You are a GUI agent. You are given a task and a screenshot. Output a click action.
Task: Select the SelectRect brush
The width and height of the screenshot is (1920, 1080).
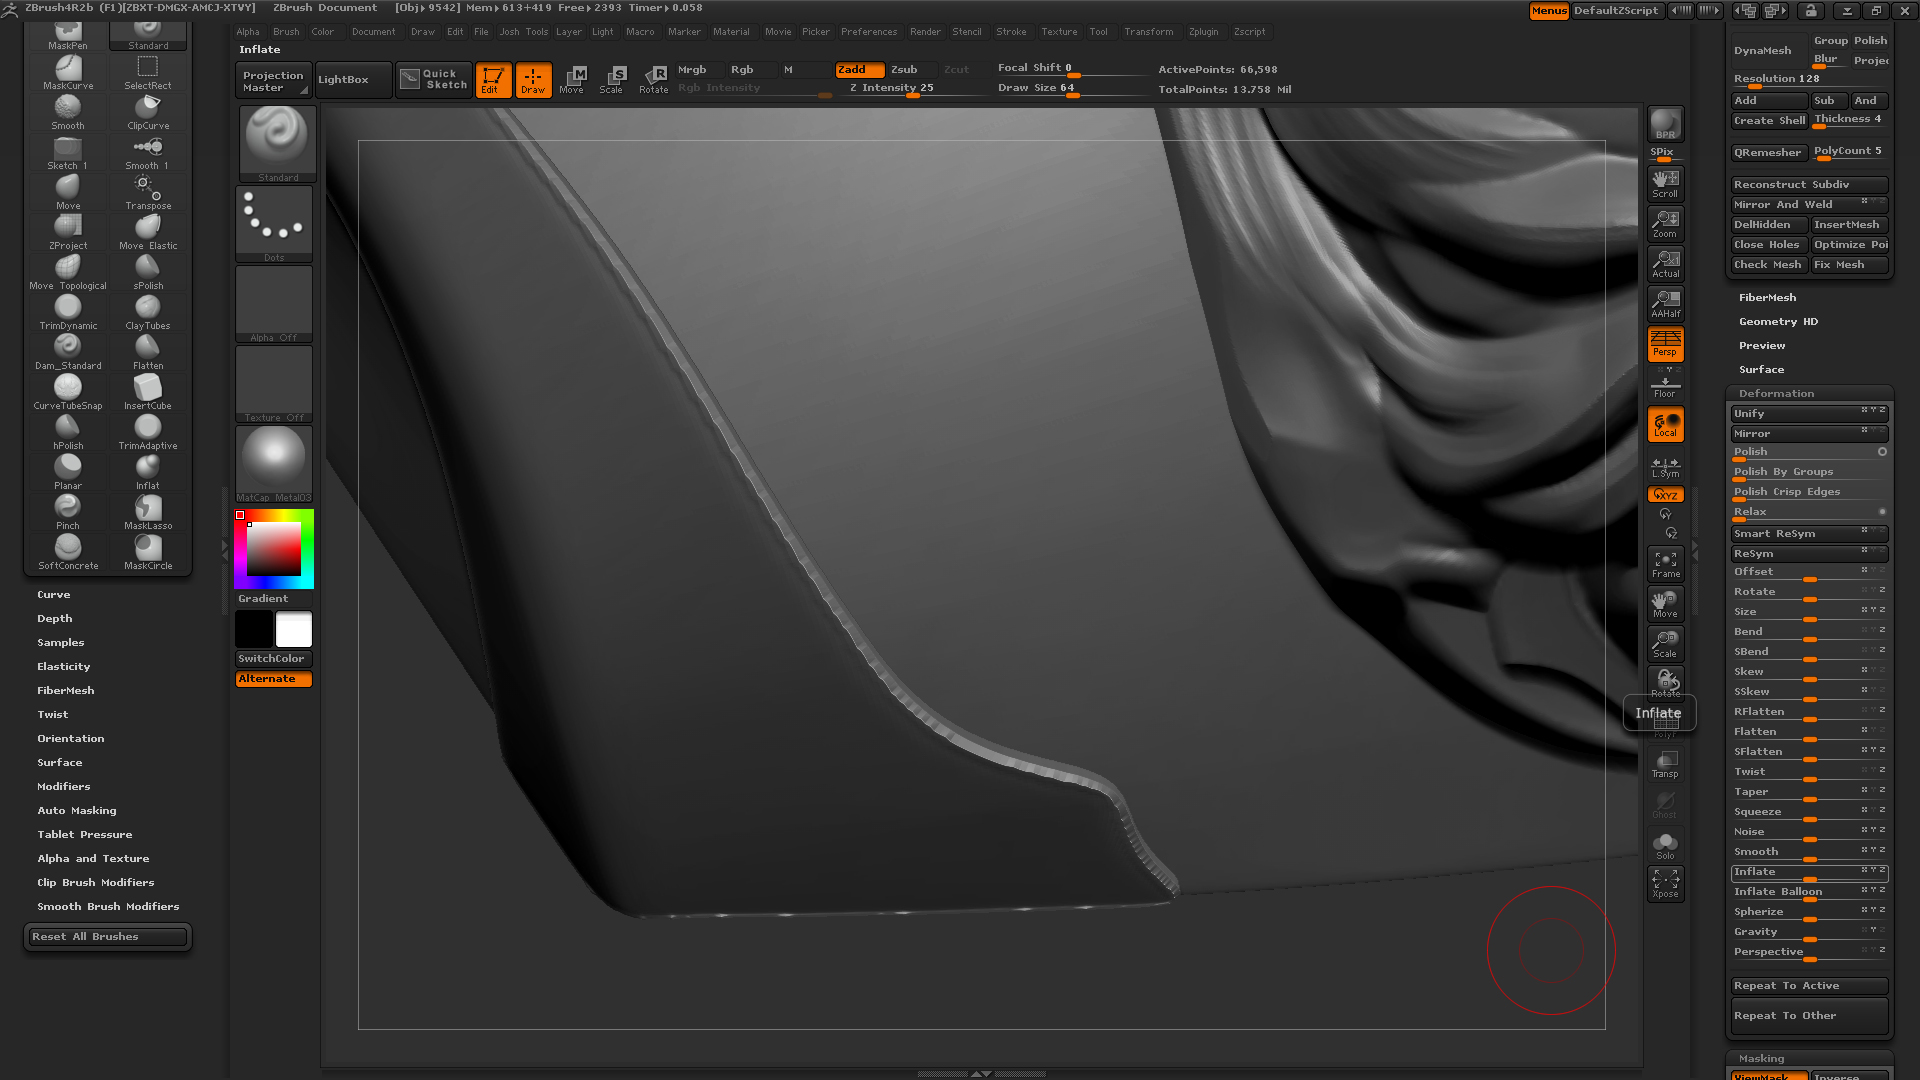[148, 72]
